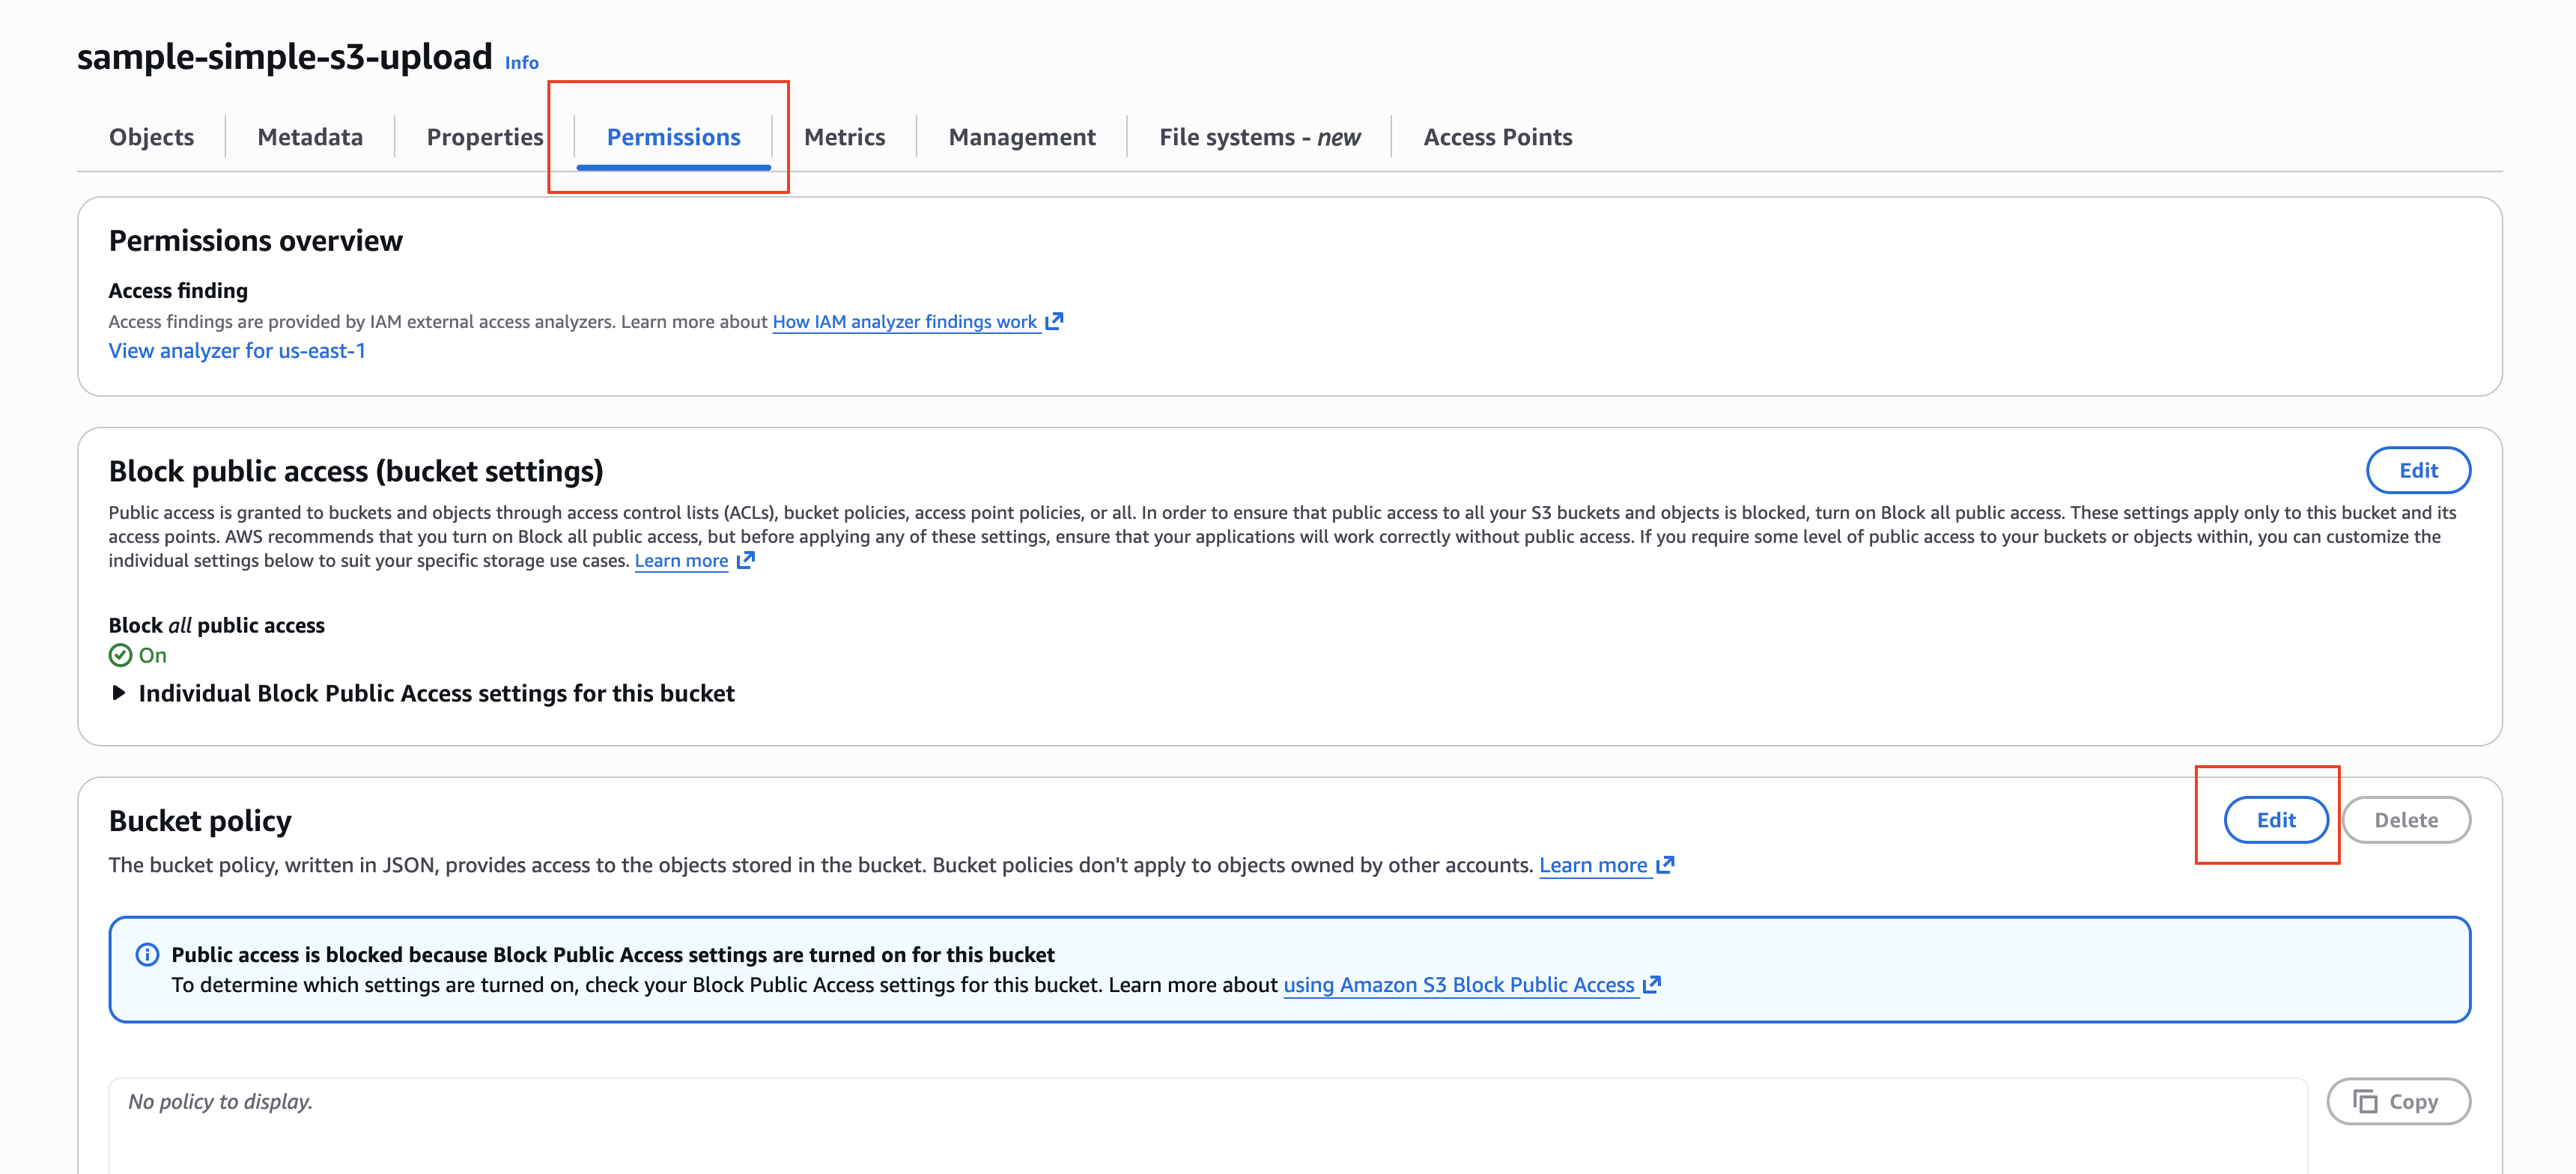Click the Access finding label
The height and width of the screenshot is (1174, 2576).
[178, 291]
